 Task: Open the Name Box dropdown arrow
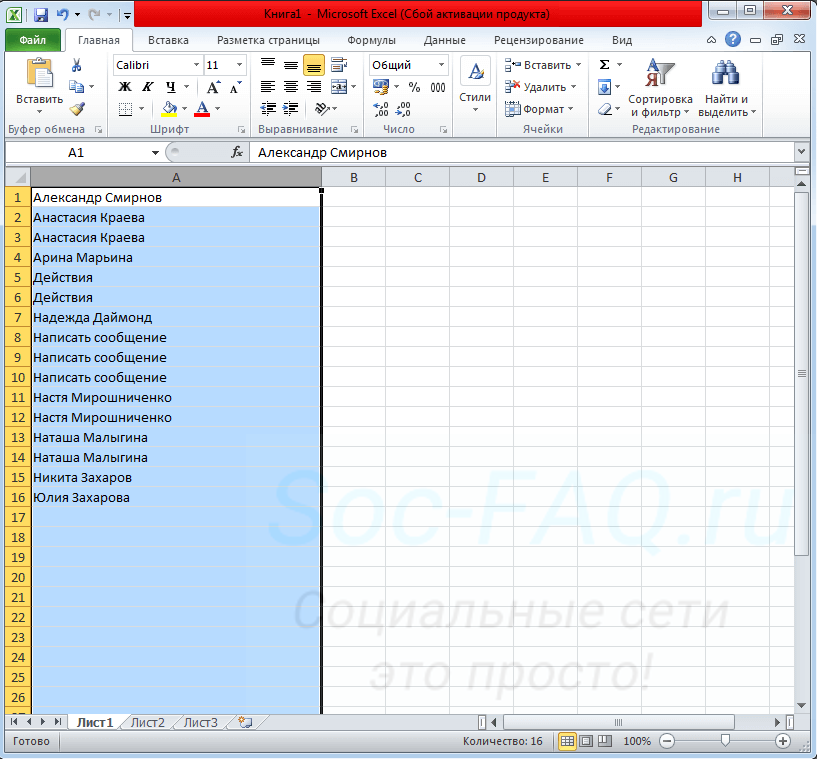(x=155, y=153)
